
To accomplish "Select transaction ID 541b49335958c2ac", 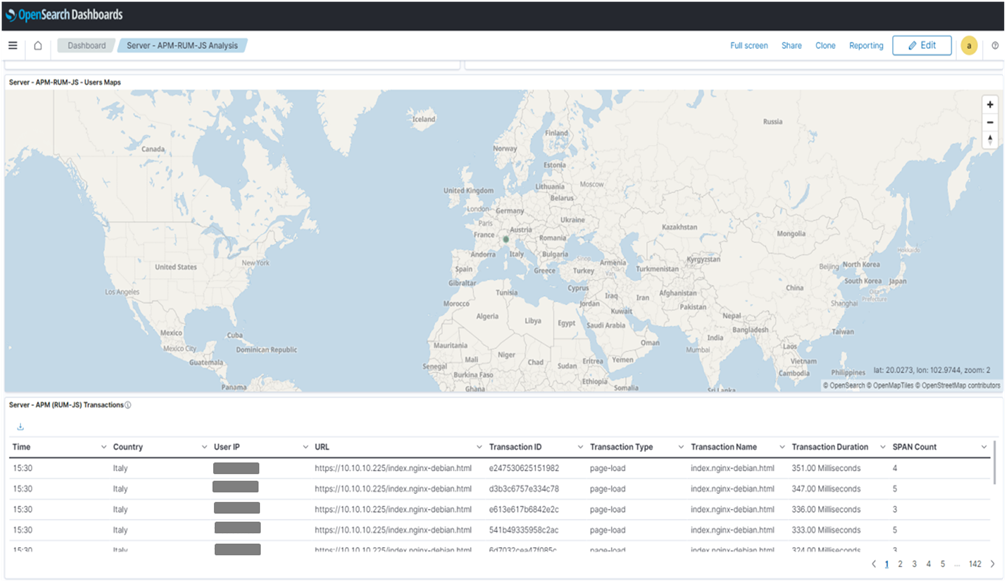I will point(524,530).
